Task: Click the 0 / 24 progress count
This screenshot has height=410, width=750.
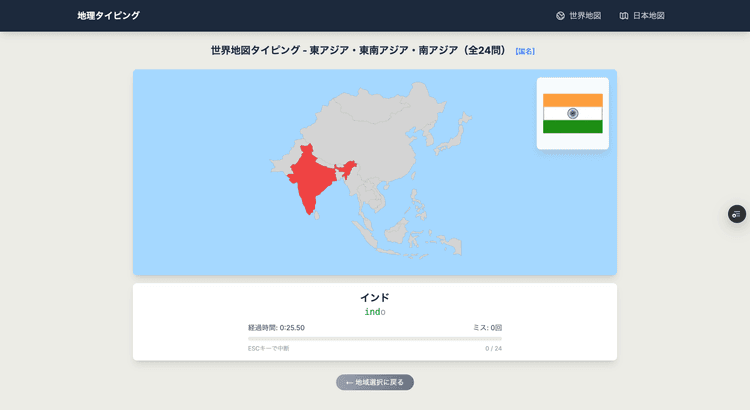Action: pyautogui.click(x=494, y=349)
